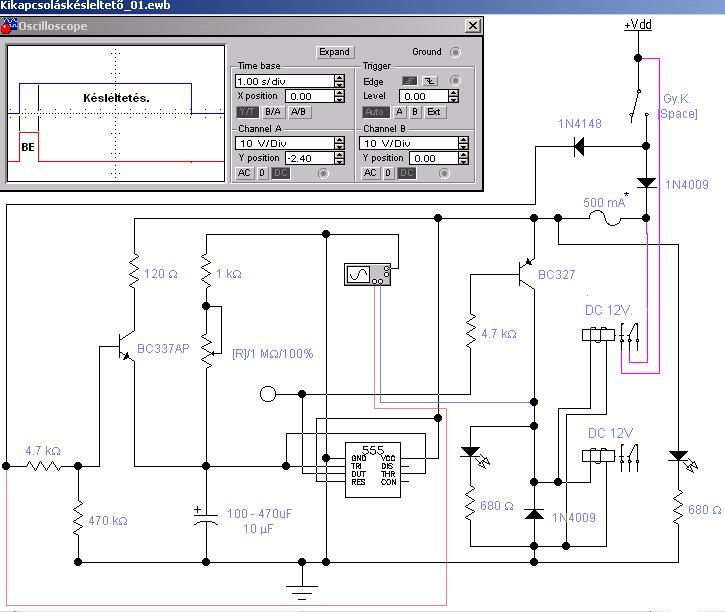Screen dimensions: 725x612
Task: Increase the time base with the up arrow
Action: [339, 78]
